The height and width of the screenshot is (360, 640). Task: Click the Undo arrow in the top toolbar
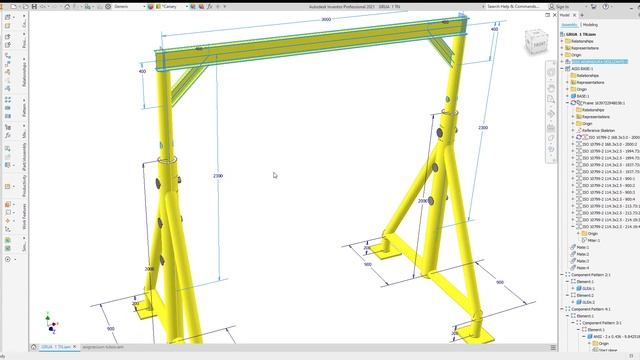point(43,7)
